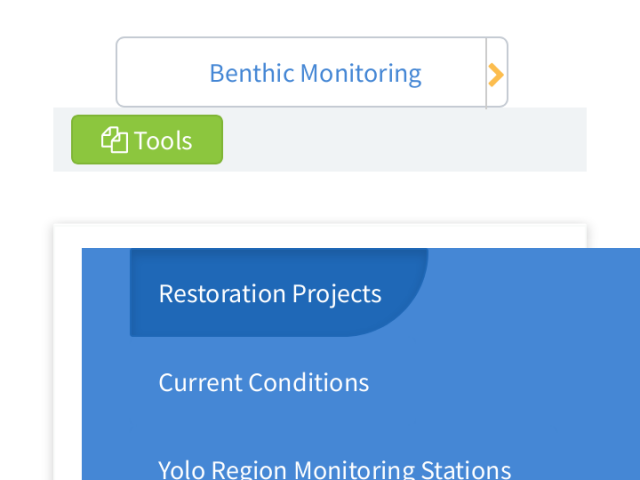Click empty blue menu area right of Current Conditions
The width and height of the screenshot is (640, 480).
[x=504, y=382]
